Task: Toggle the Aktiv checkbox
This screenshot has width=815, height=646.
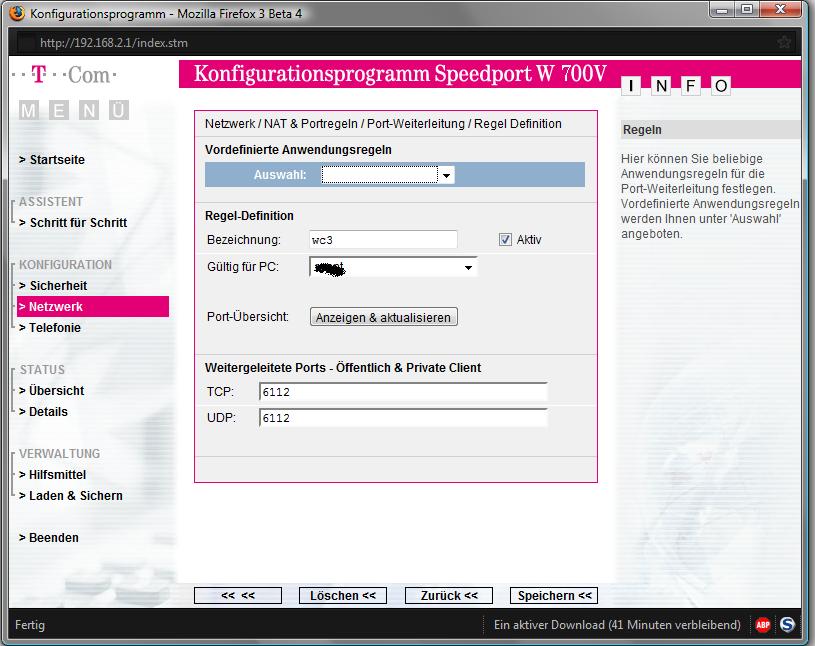Action: pos(505,240)
